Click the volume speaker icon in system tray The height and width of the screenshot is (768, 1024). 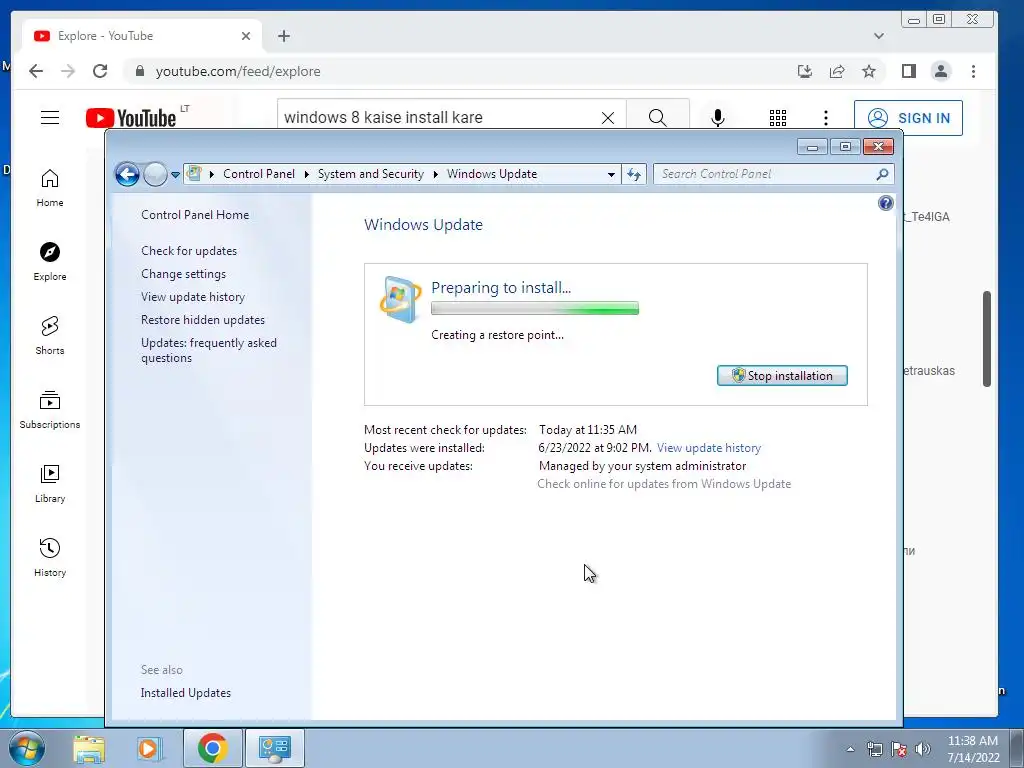point(922,748)
